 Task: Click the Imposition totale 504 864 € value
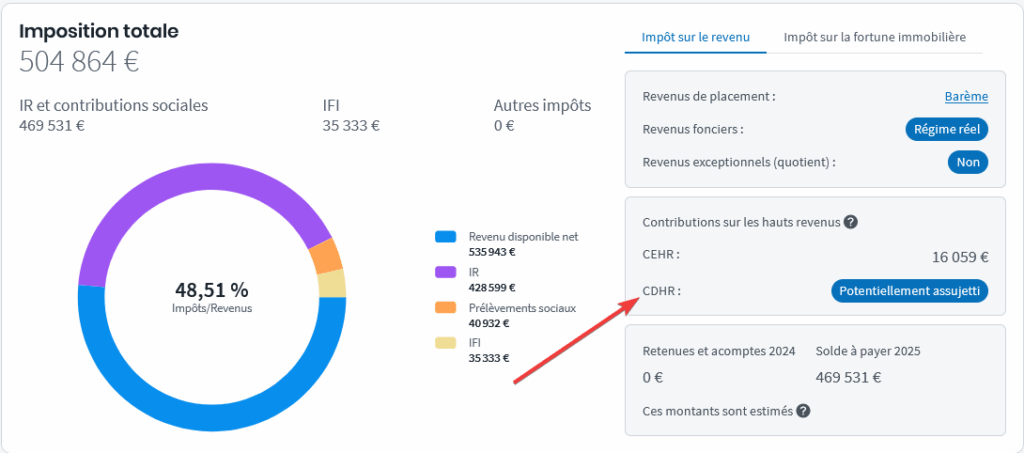tap(79, 62)
